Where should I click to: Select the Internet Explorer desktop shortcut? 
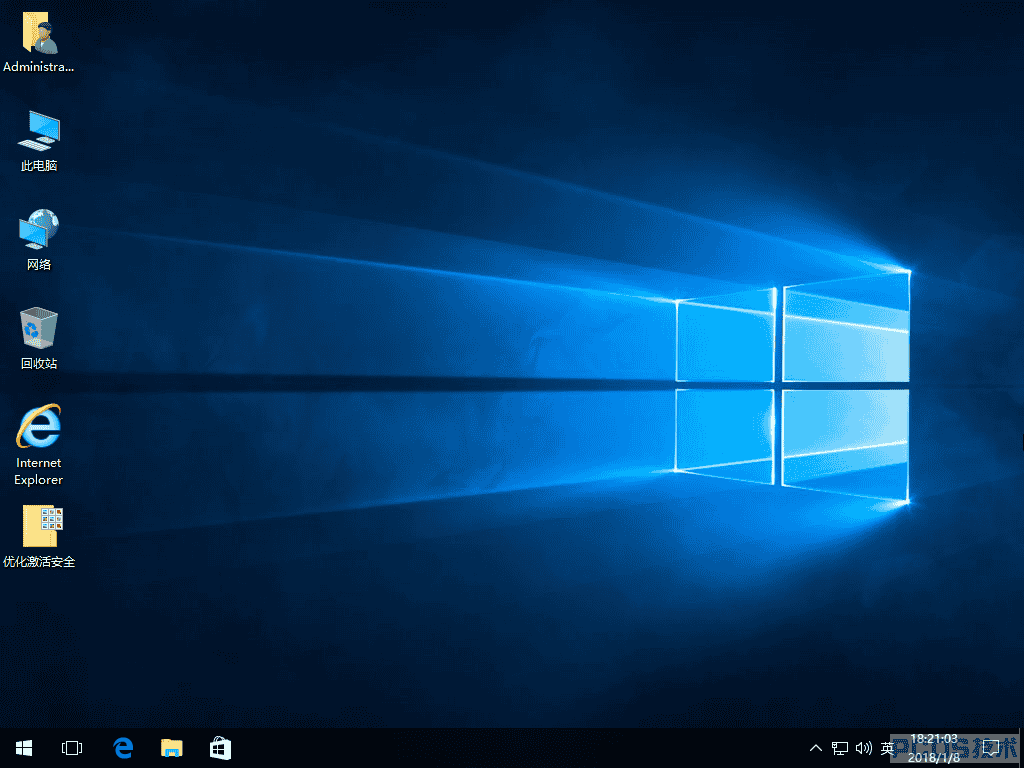39,445
